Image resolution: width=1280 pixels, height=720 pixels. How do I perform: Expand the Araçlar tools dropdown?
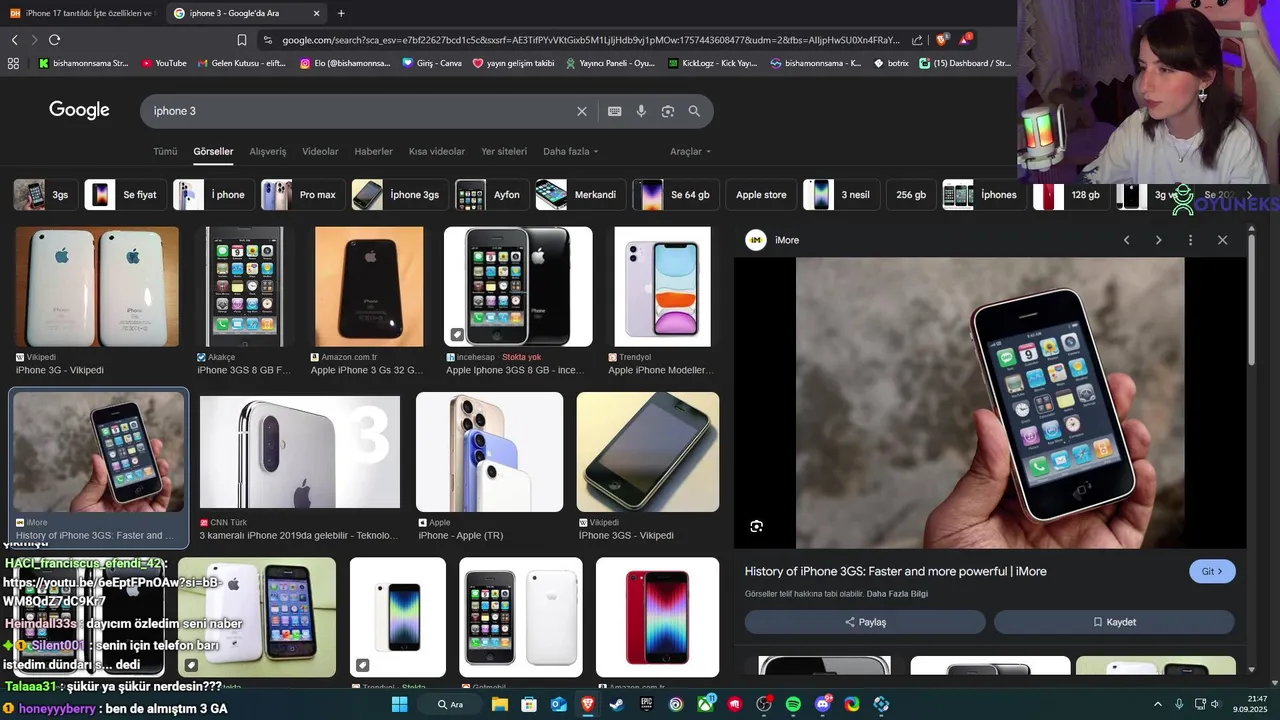pyautogui.click(x=690, y=151)
